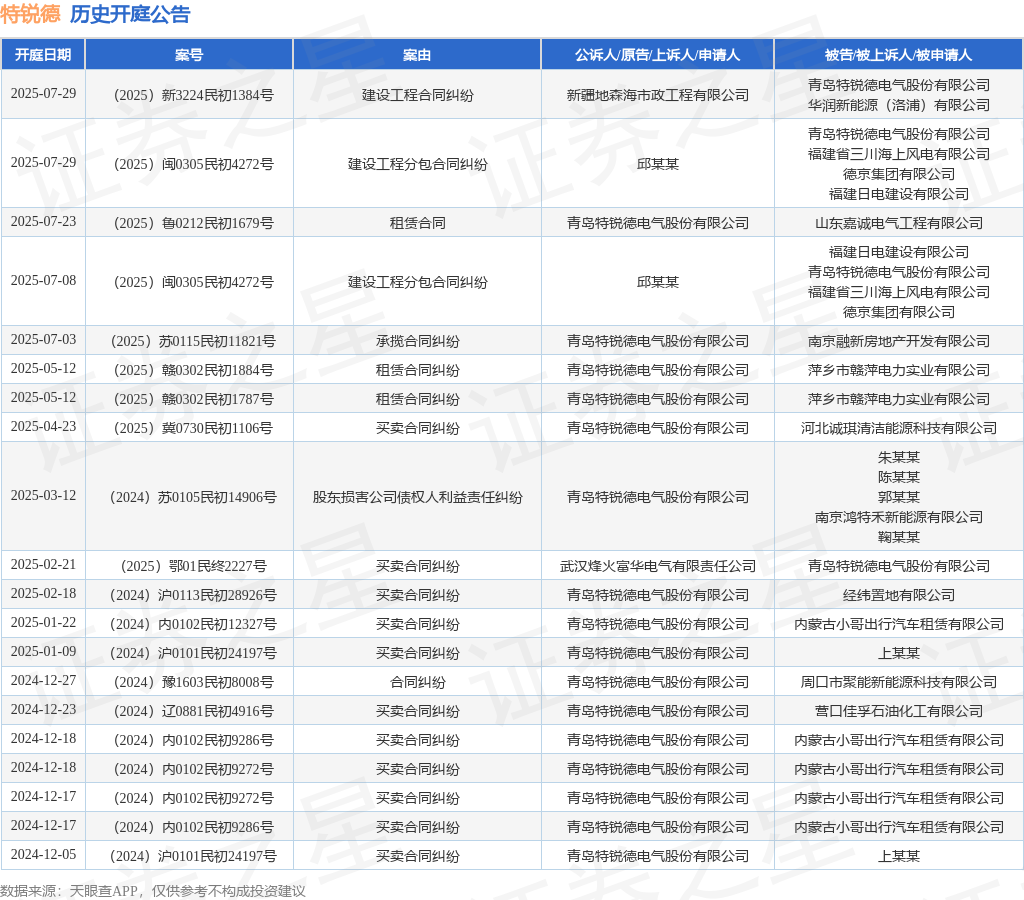The width and height of the screenshot is (1024, 900).
Task: Click case number (2024)沪0113民初28926号
Action: coord(189,595)
